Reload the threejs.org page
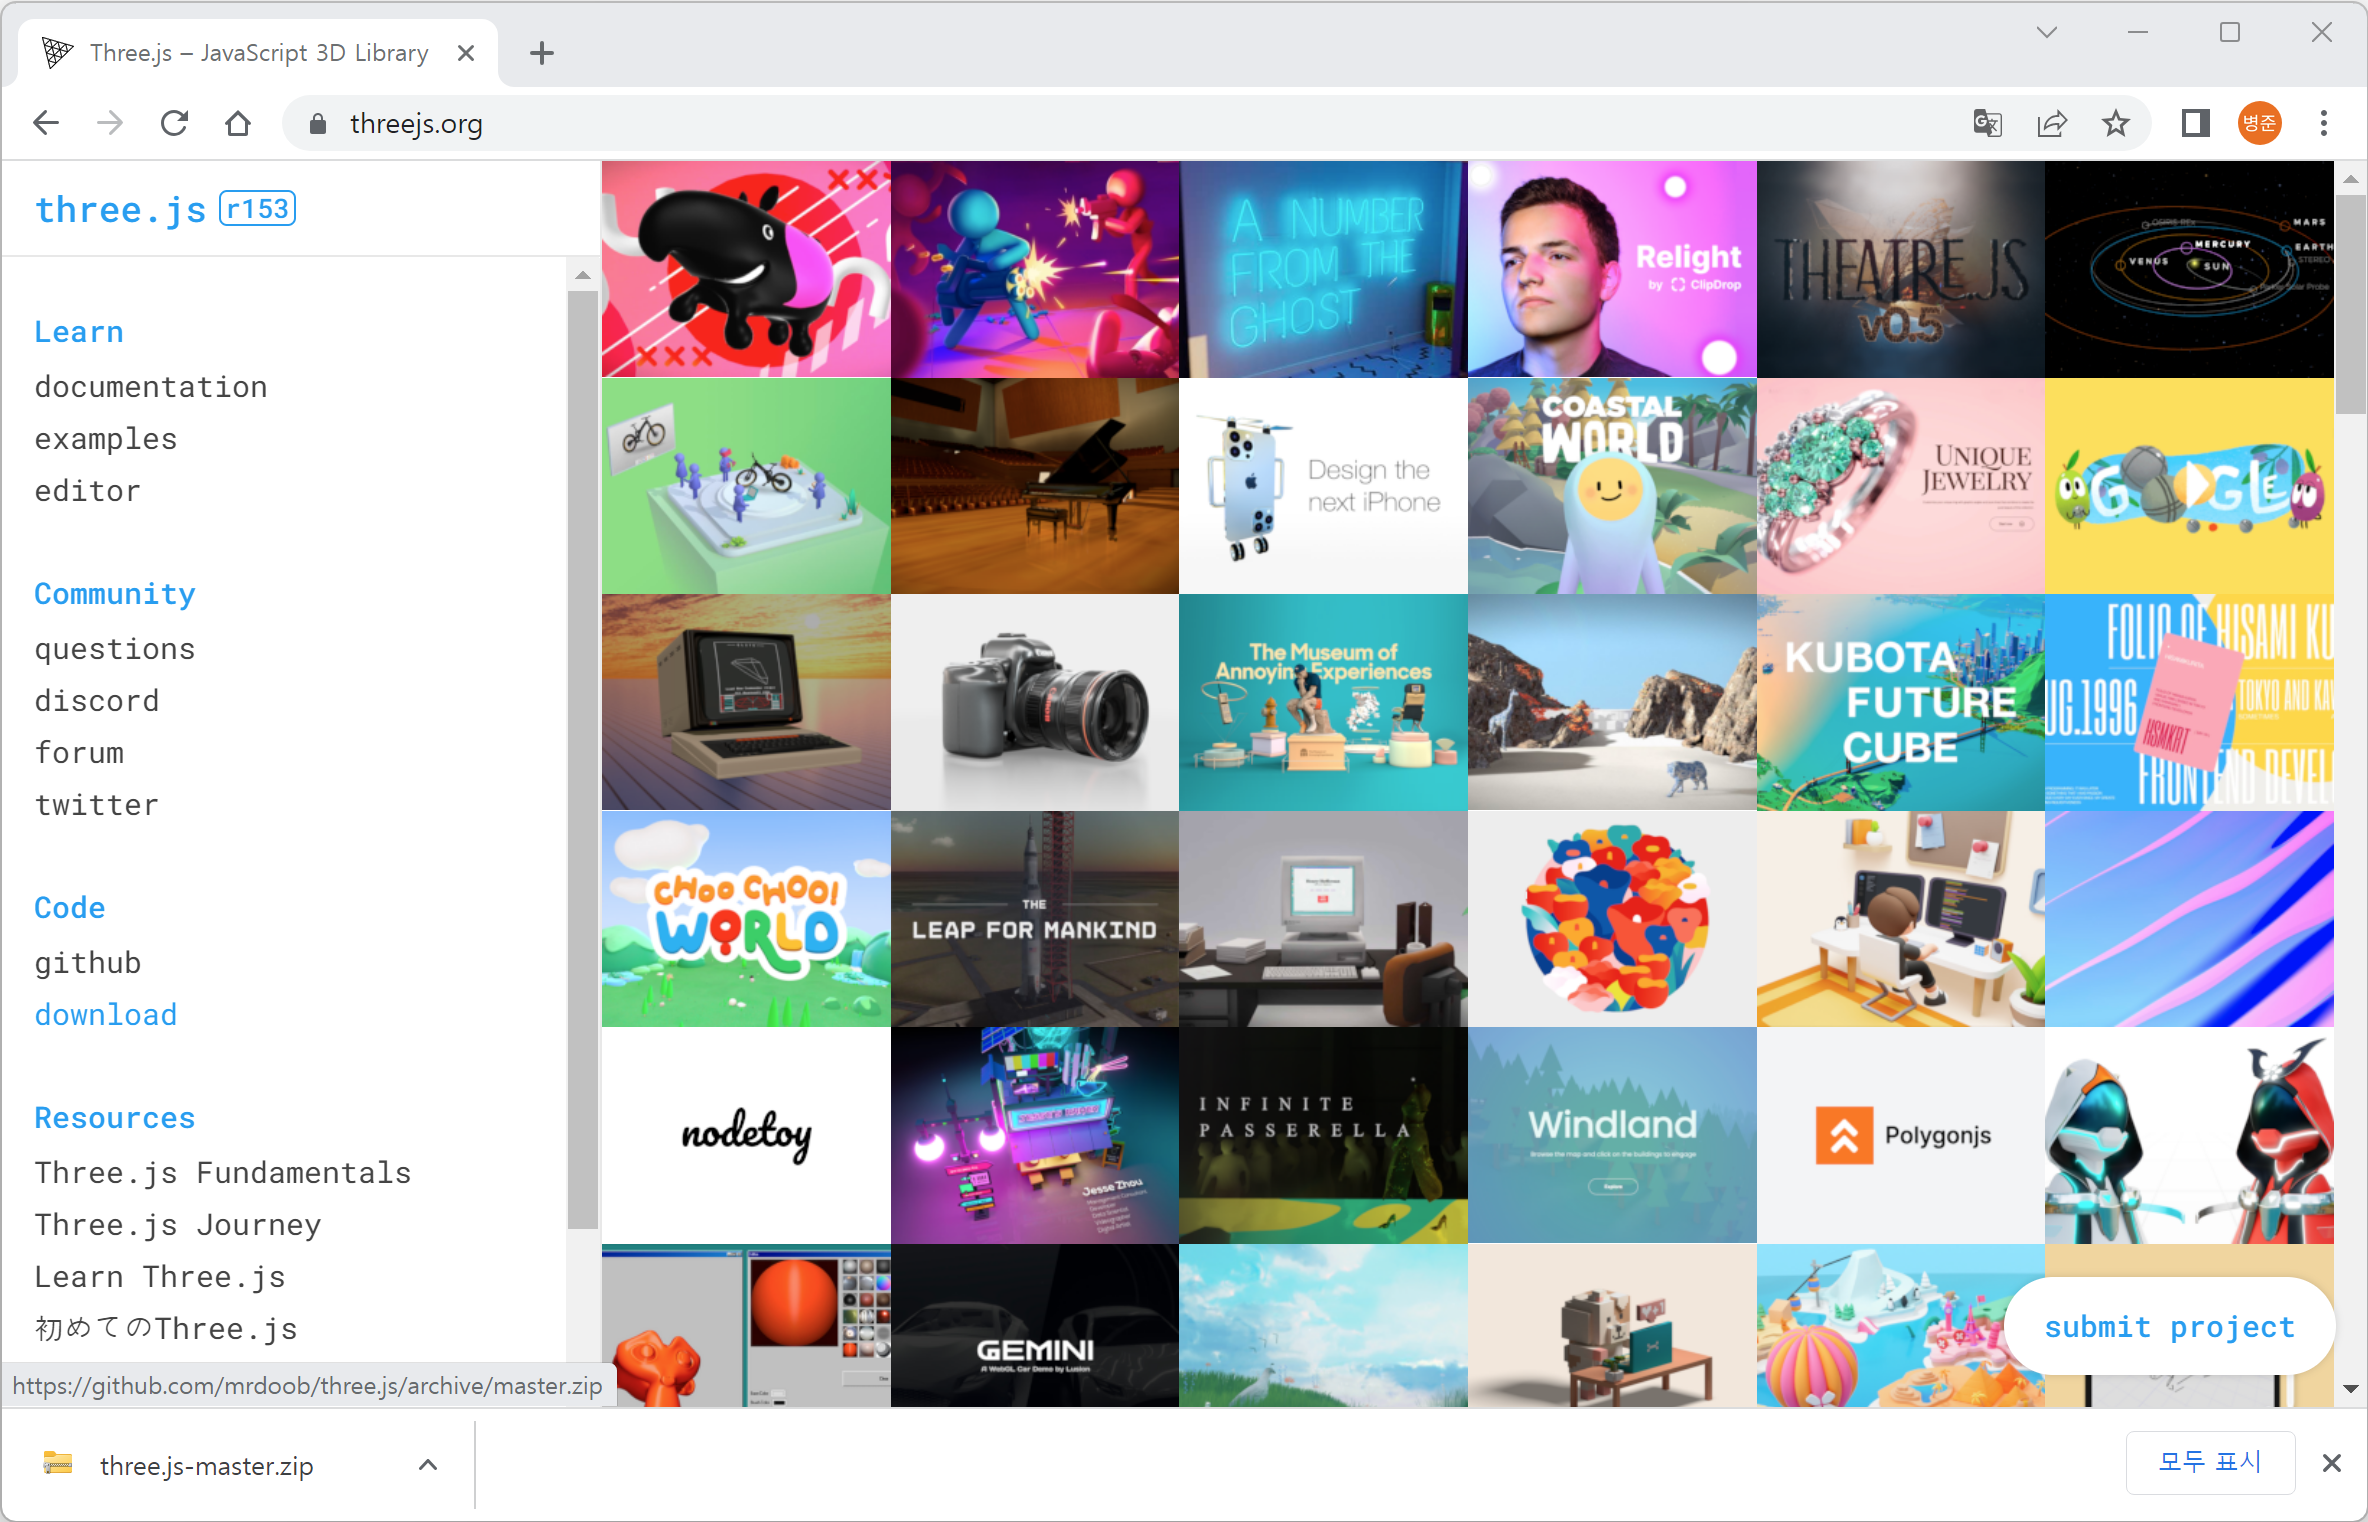Viewport: 2368px width, 1522px height. 174,123
